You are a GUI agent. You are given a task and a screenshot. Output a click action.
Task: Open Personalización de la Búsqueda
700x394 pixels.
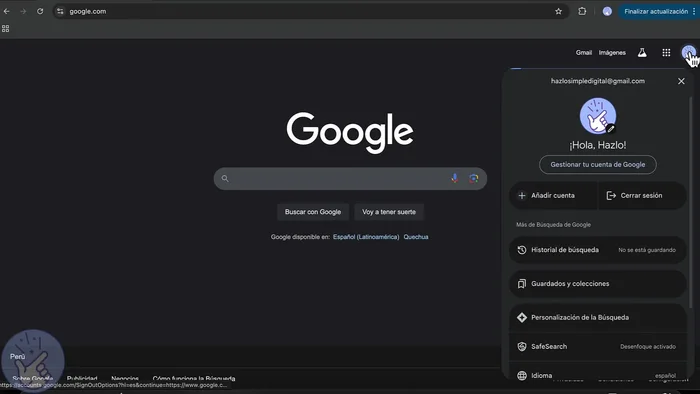(597, 318)
